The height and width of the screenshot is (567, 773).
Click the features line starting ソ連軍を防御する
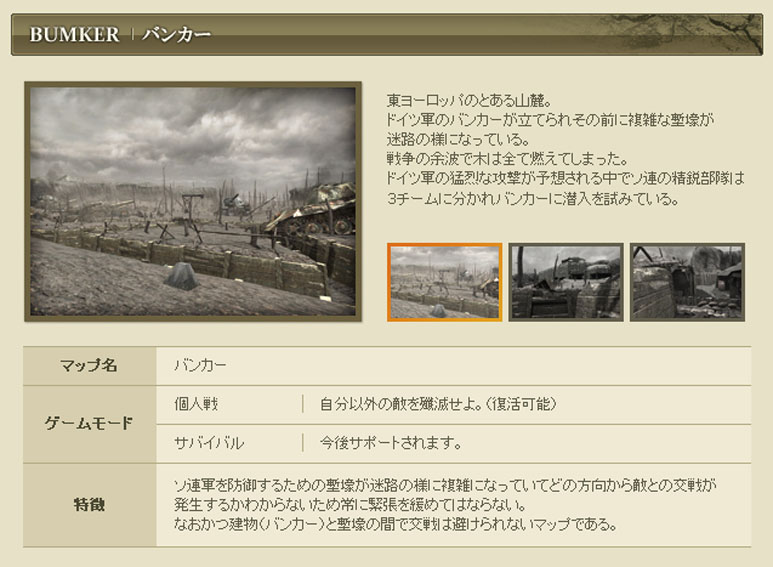click(x=445, y=486)
